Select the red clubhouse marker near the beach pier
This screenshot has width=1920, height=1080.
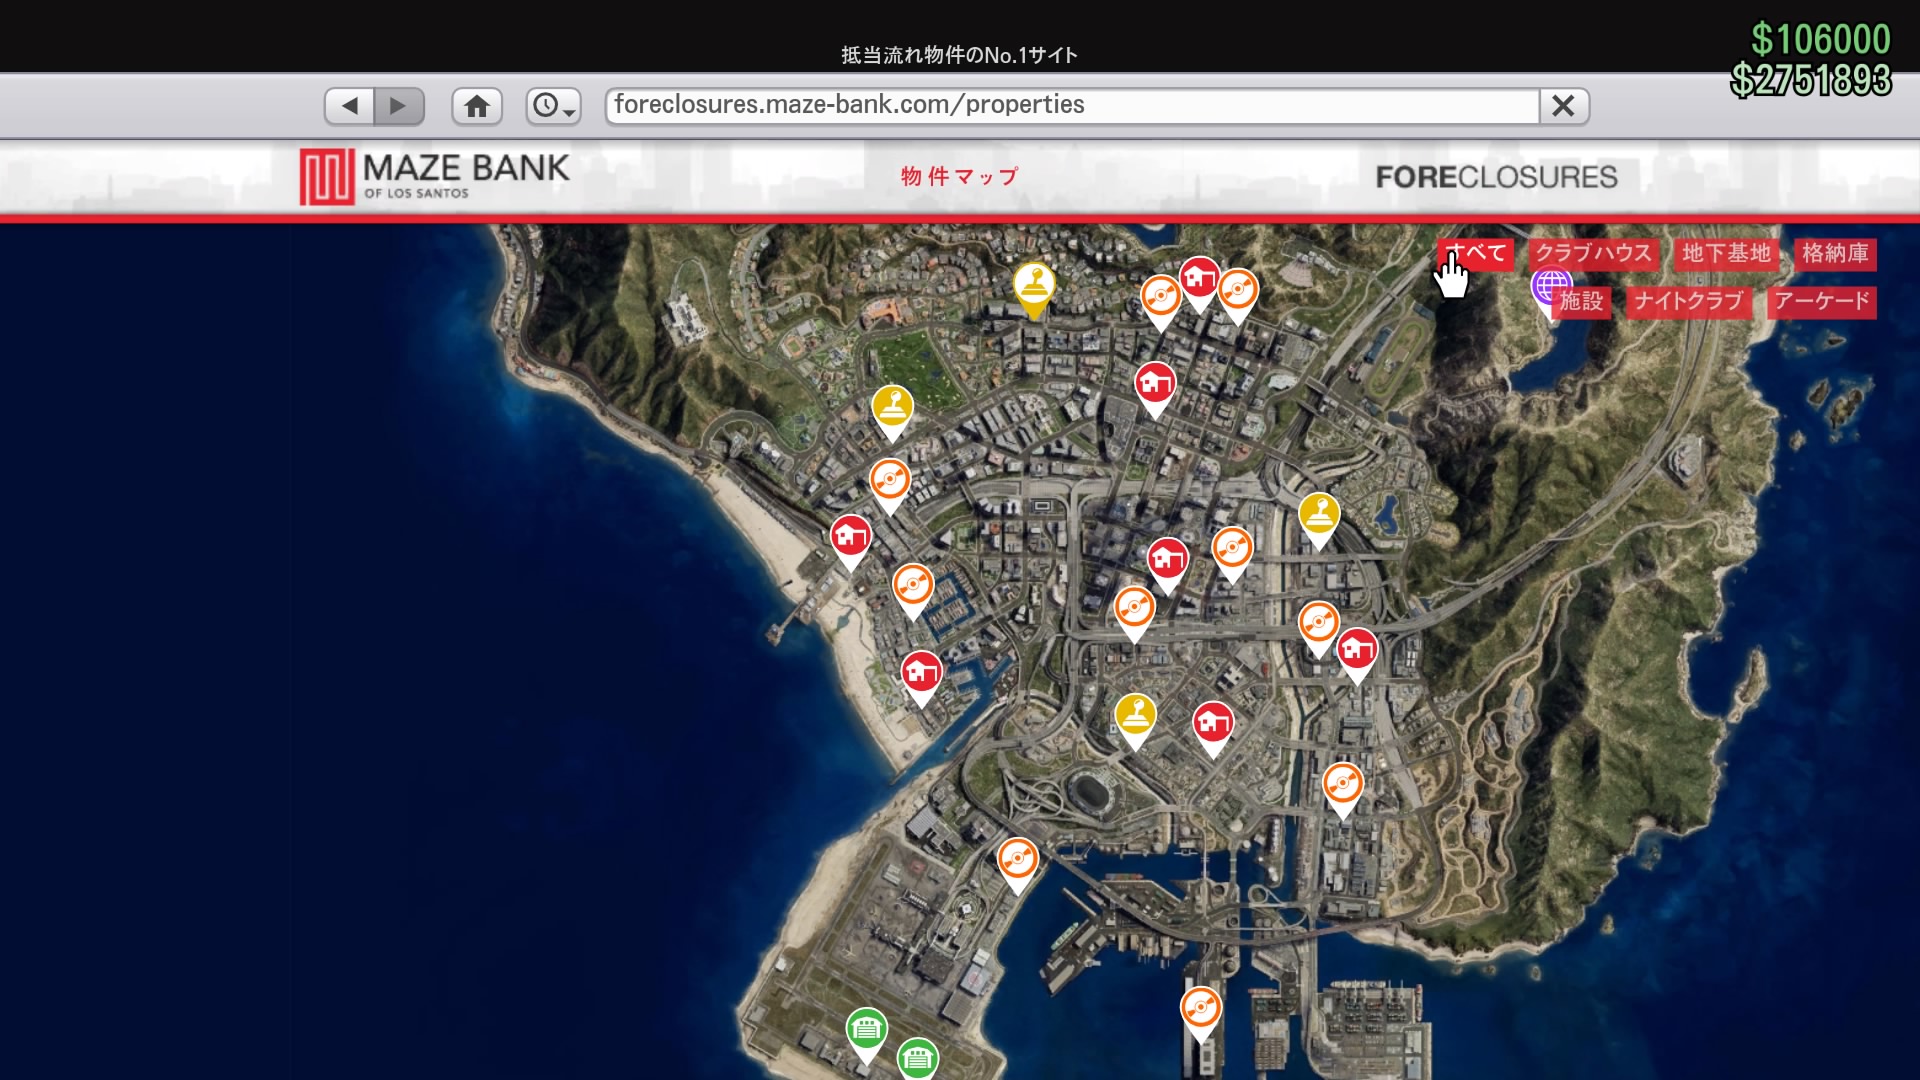[850, 537]
